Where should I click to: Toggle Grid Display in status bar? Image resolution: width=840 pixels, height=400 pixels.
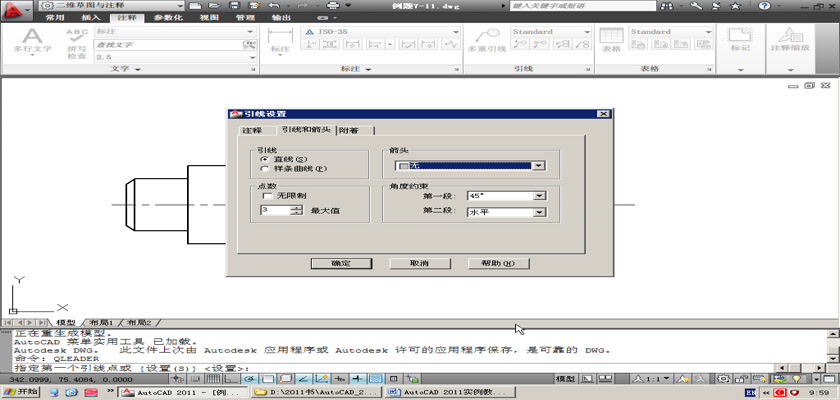214,379
